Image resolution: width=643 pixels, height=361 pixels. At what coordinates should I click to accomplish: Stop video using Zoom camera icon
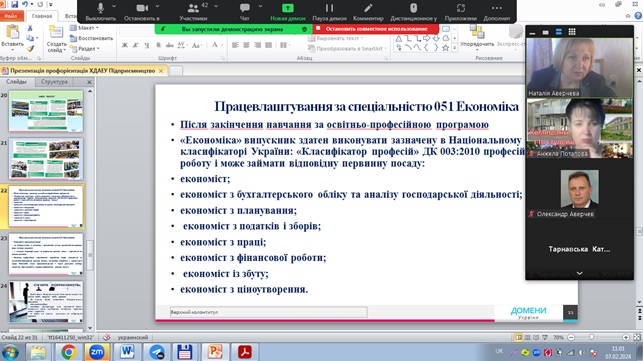pos(142,8)
